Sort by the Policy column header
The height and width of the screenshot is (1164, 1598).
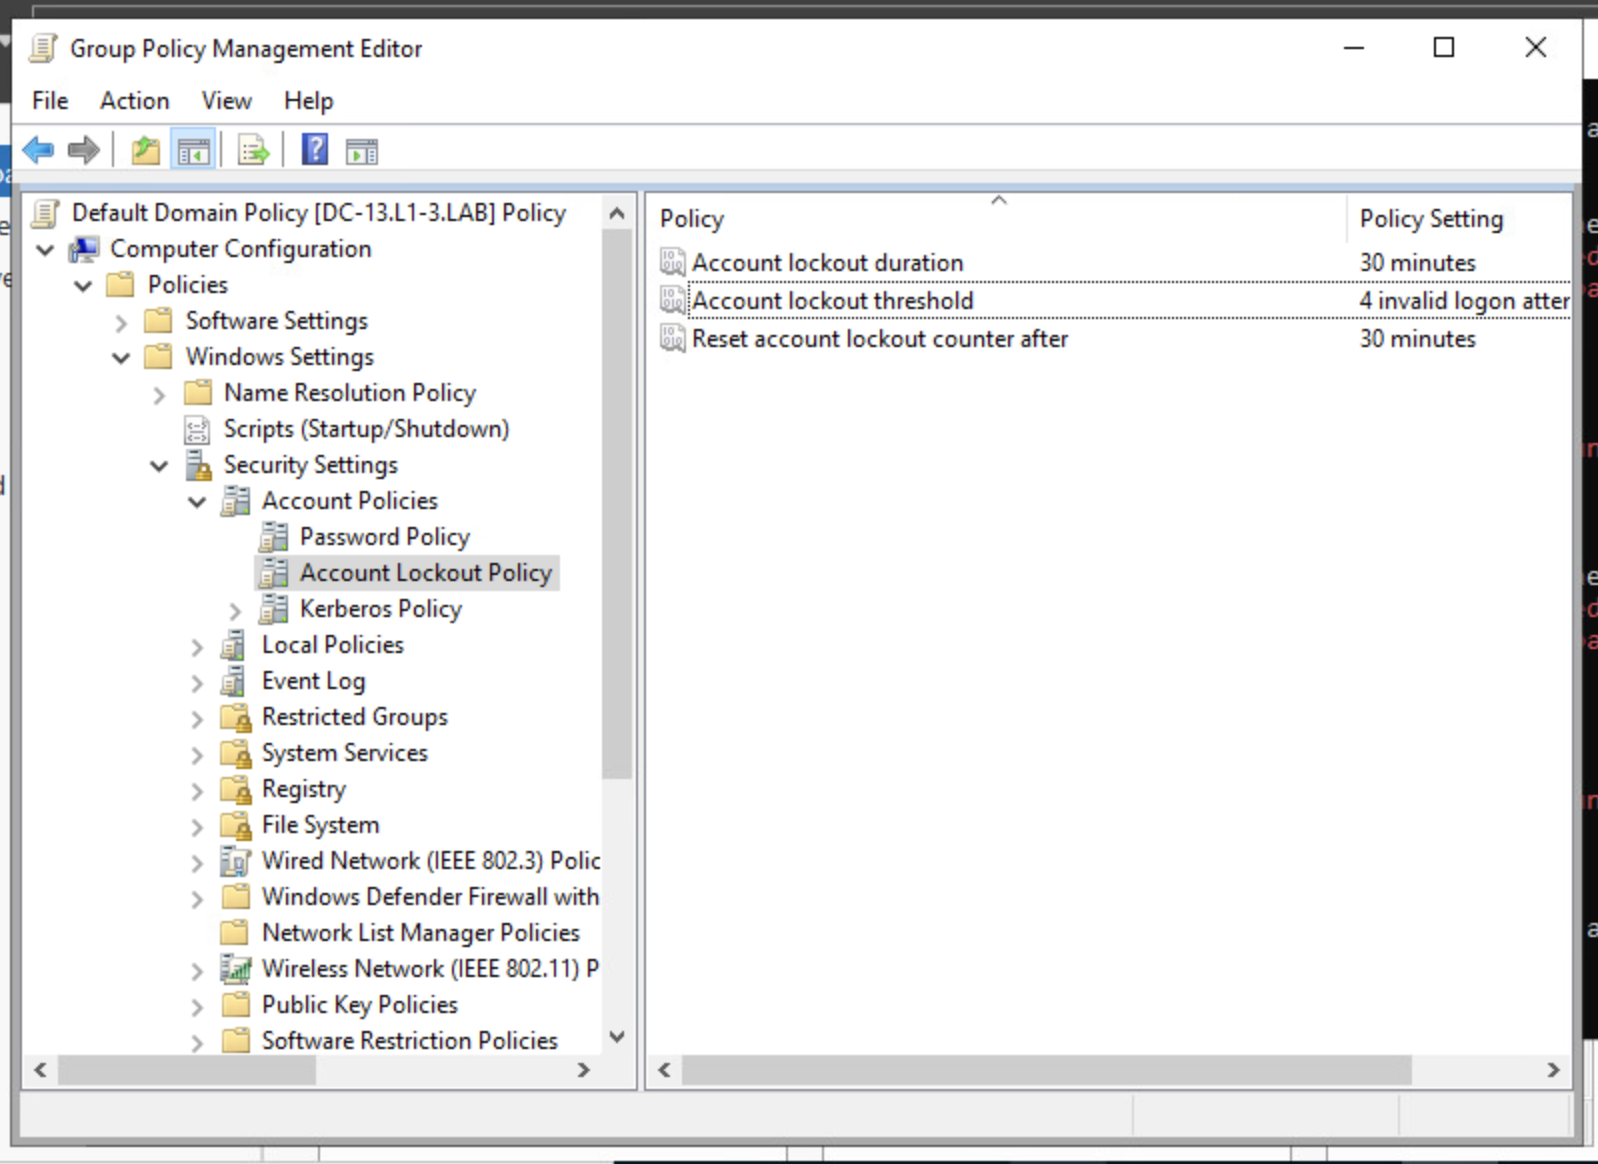coord(998,219)
